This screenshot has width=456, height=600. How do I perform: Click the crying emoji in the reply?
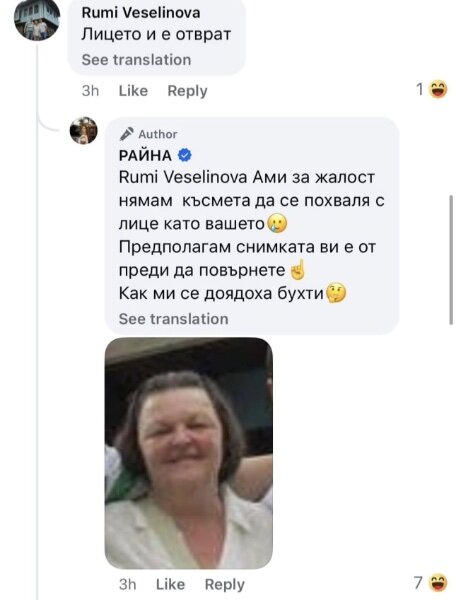pos(277,223)
